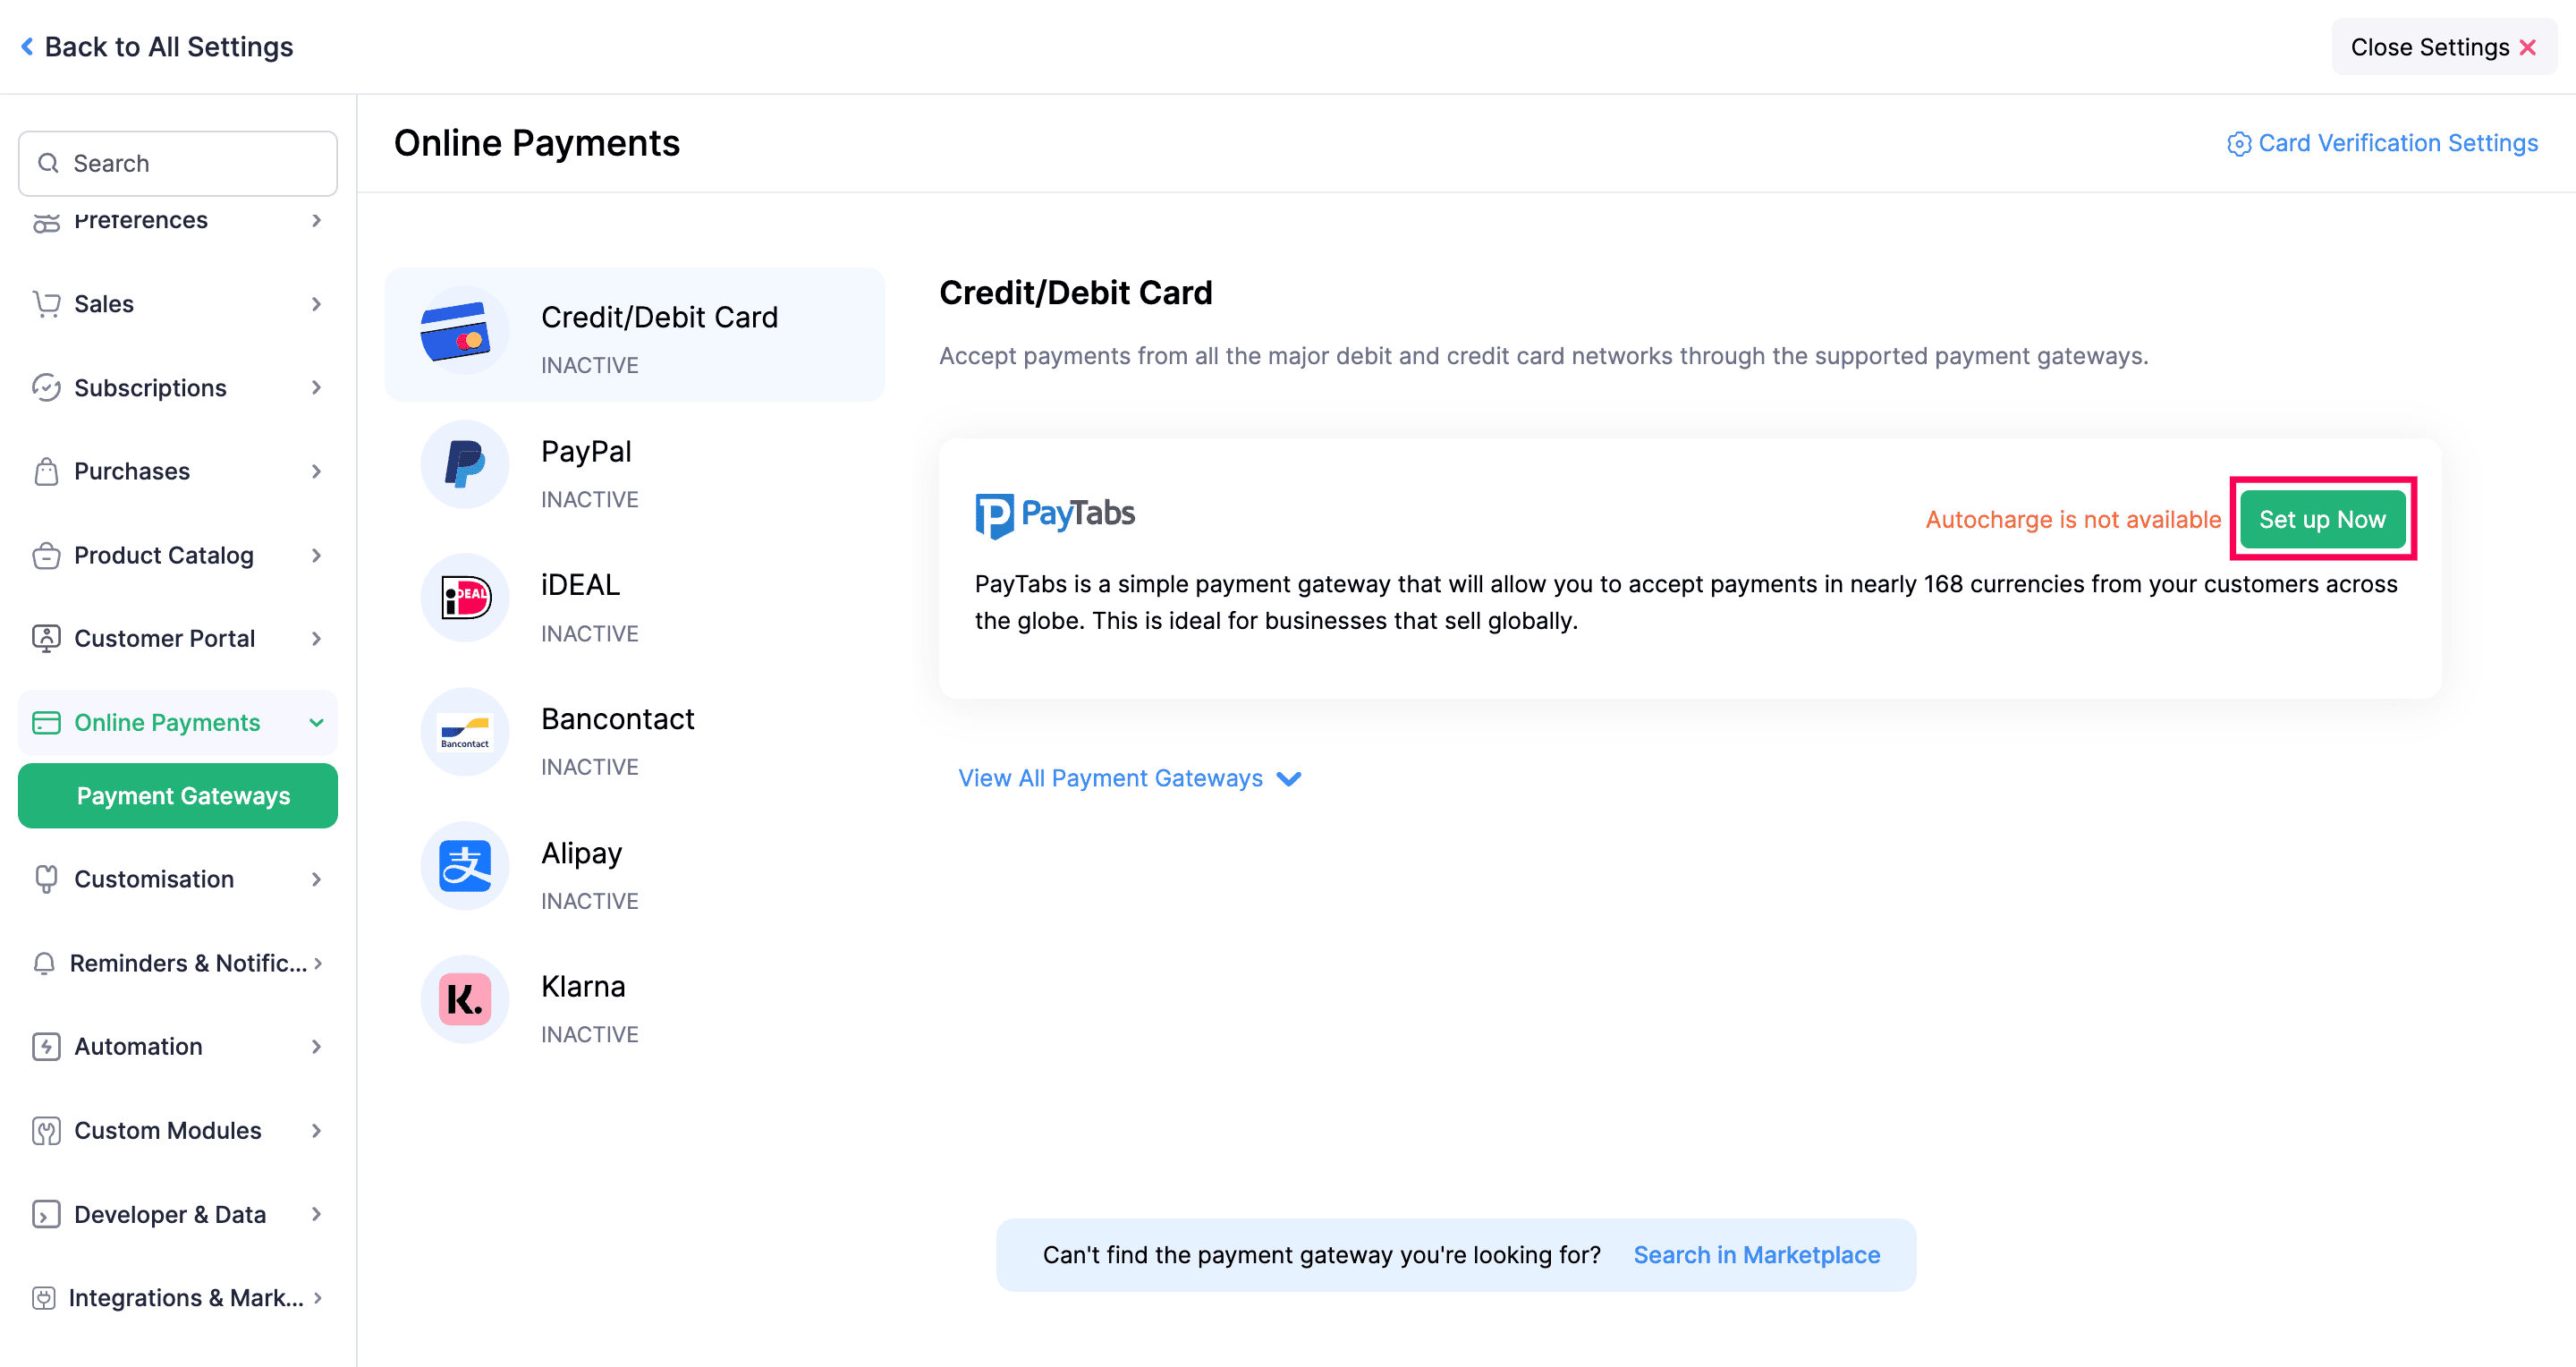The height and width of the screenshot is (1367, 2576).
Task: Click the Card Verification Settings gear icon
Action: [2238, 144]
